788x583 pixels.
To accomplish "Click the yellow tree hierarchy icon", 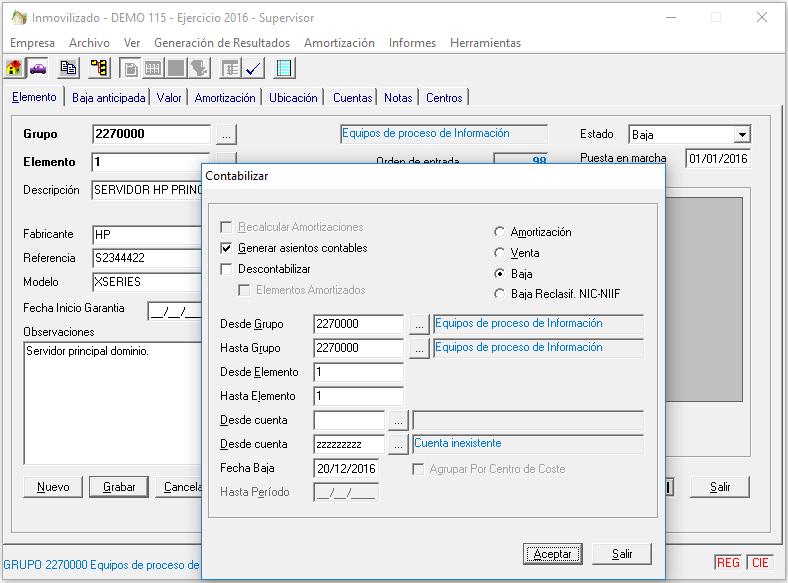I will 99,68.
